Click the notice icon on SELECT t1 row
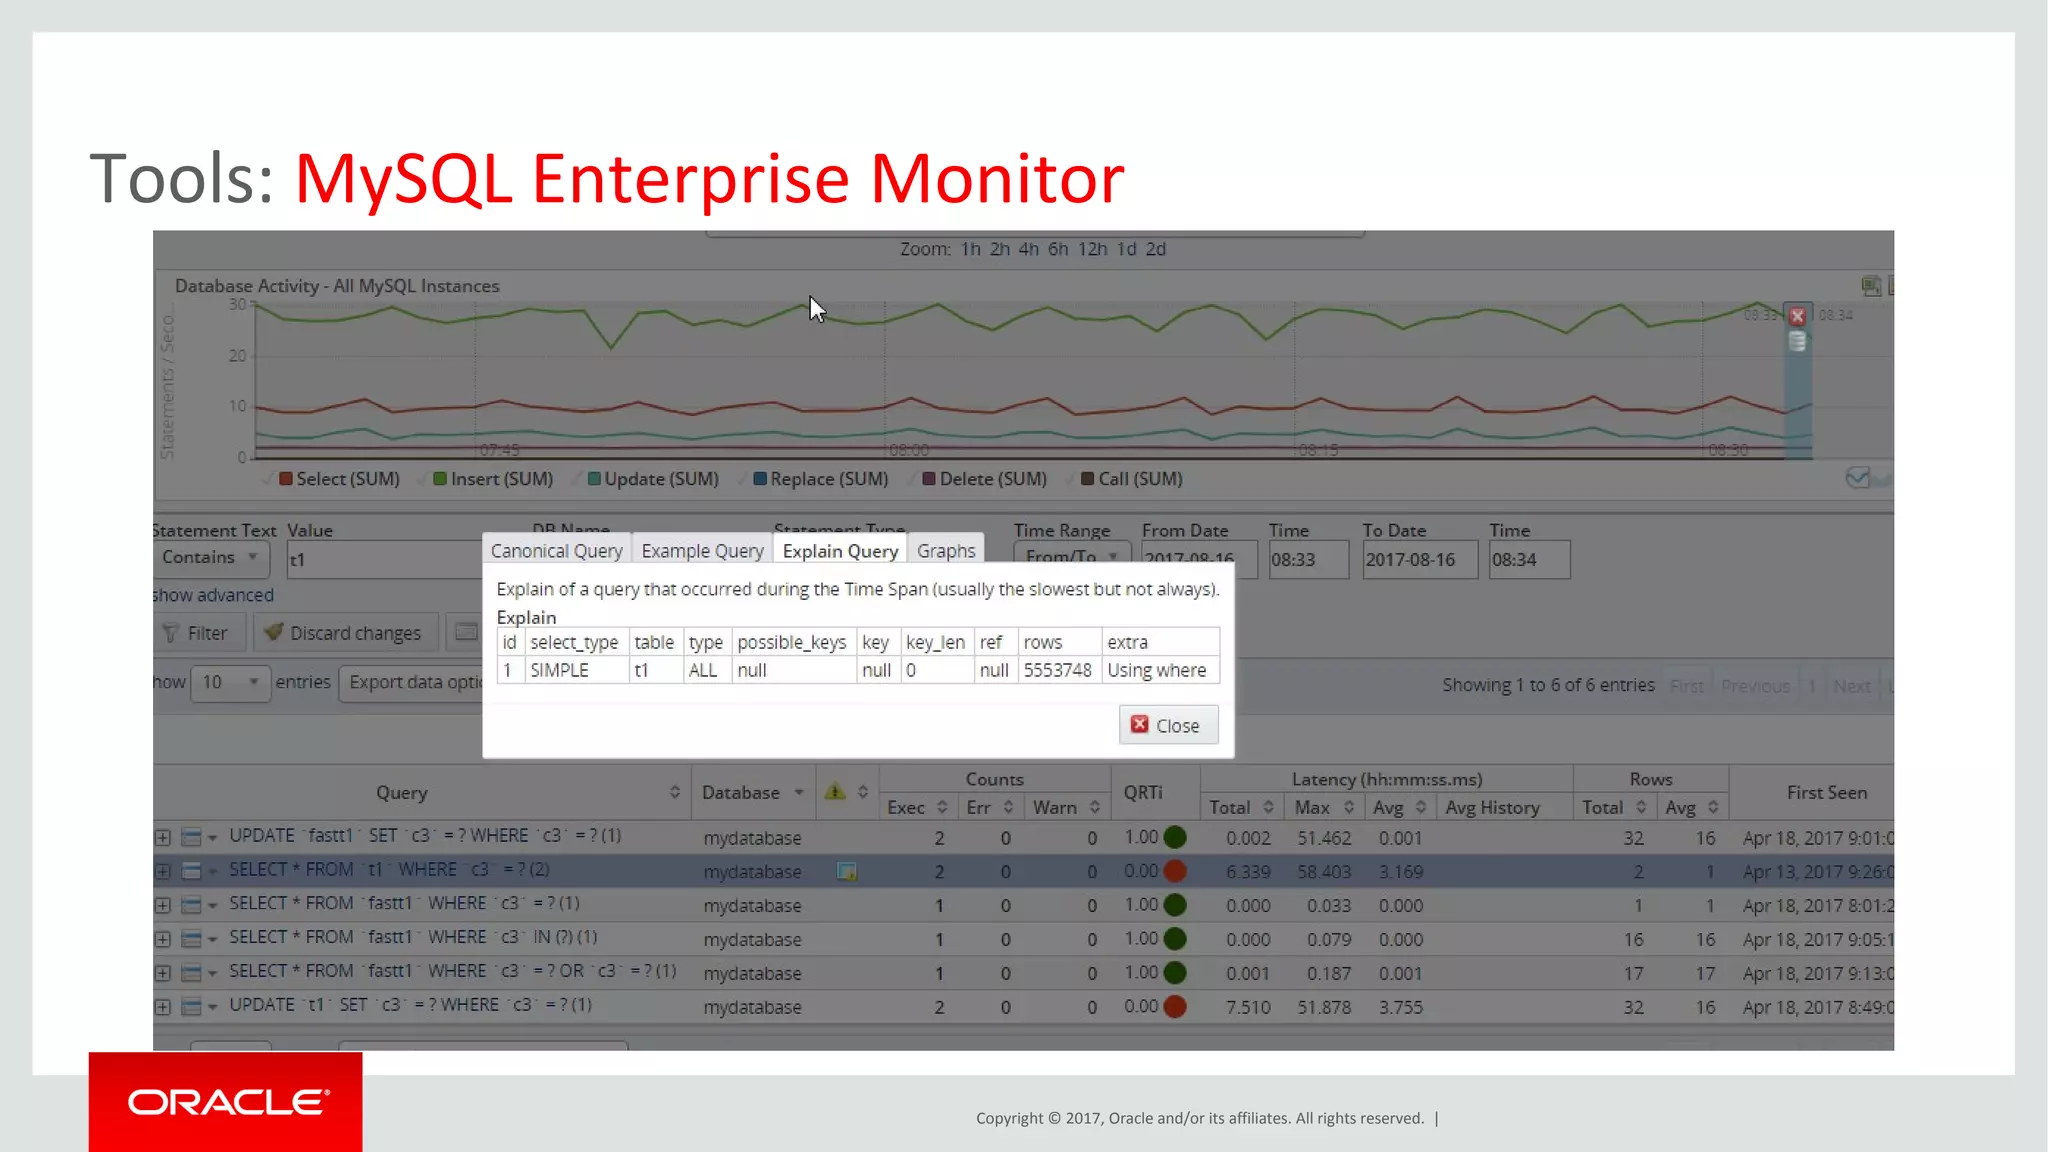Viewport: 2048px width, 1152px height. (846, 871)
